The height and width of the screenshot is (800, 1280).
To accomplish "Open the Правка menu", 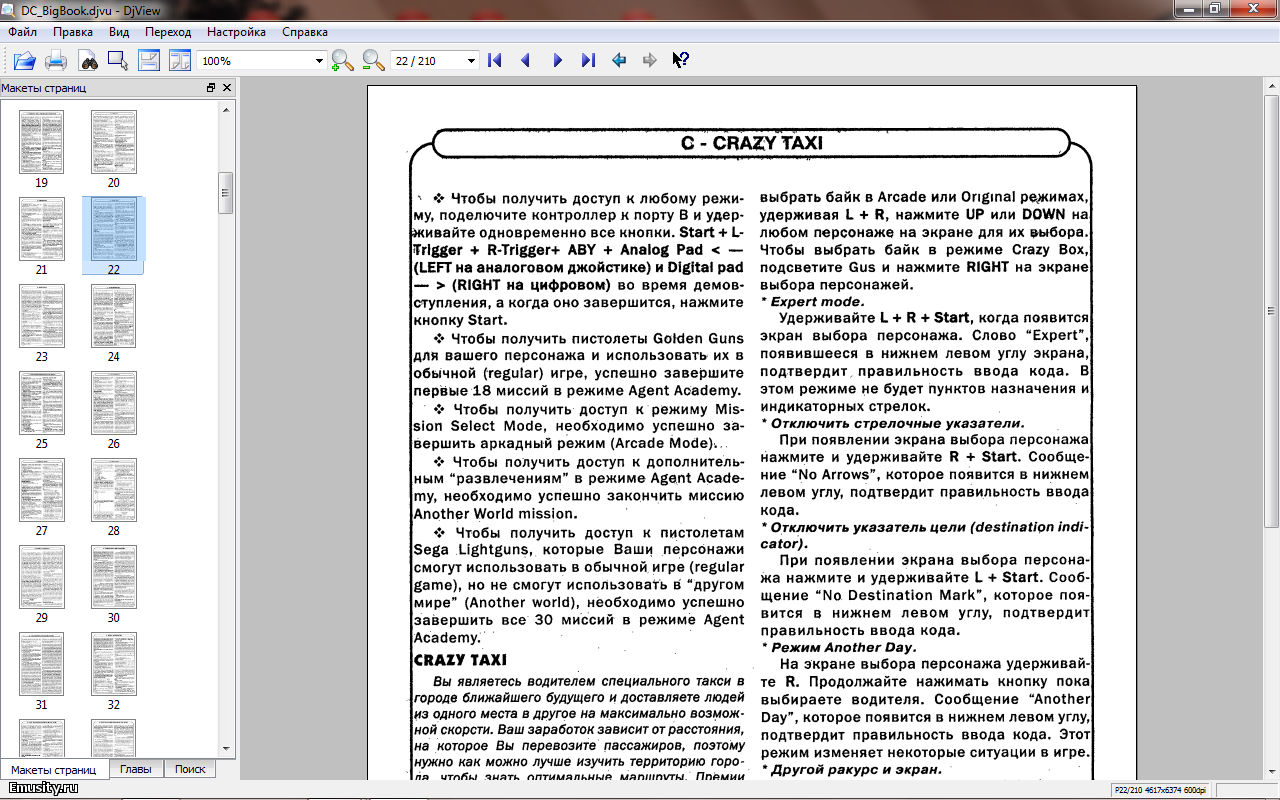I will pyautogui.click(x=73, y=32).
